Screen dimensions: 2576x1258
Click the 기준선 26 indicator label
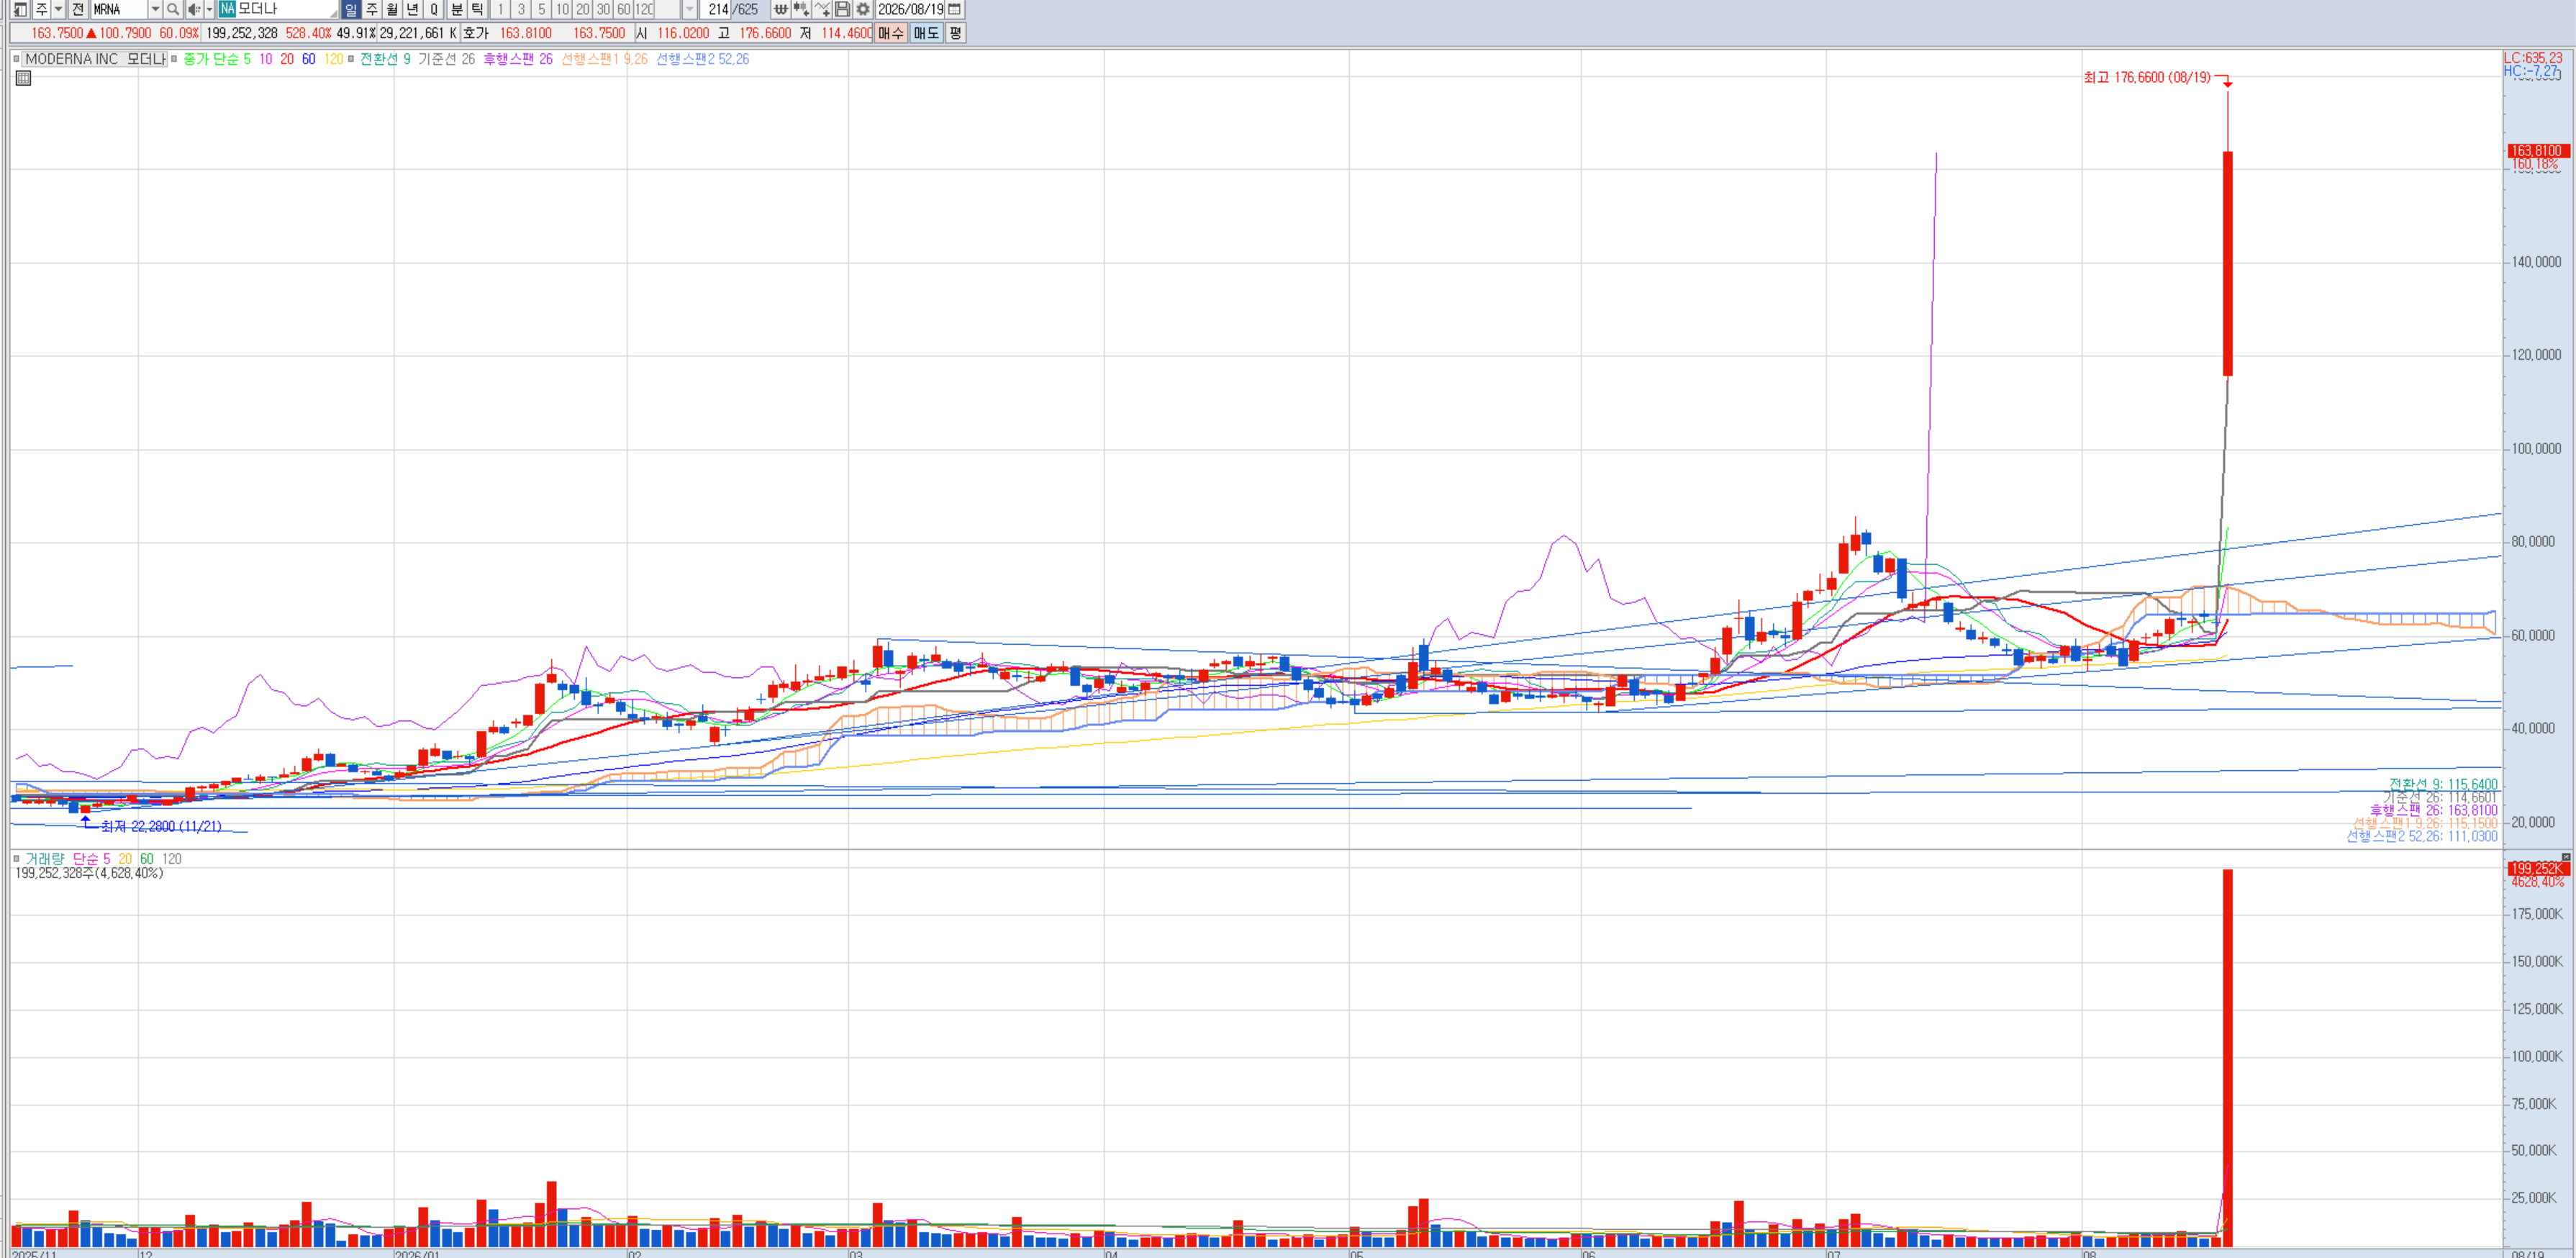pos(447,59)
